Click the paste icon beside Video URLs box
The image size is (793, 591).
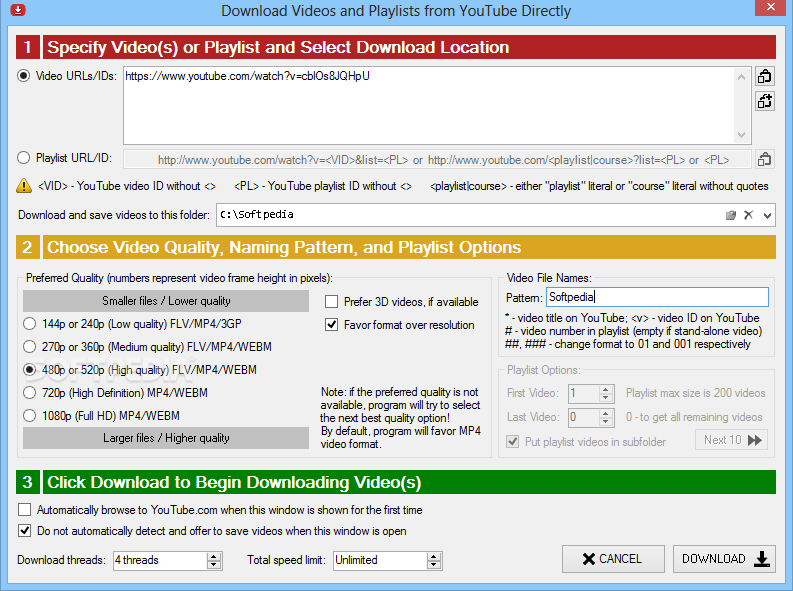(x=765, y=76)
